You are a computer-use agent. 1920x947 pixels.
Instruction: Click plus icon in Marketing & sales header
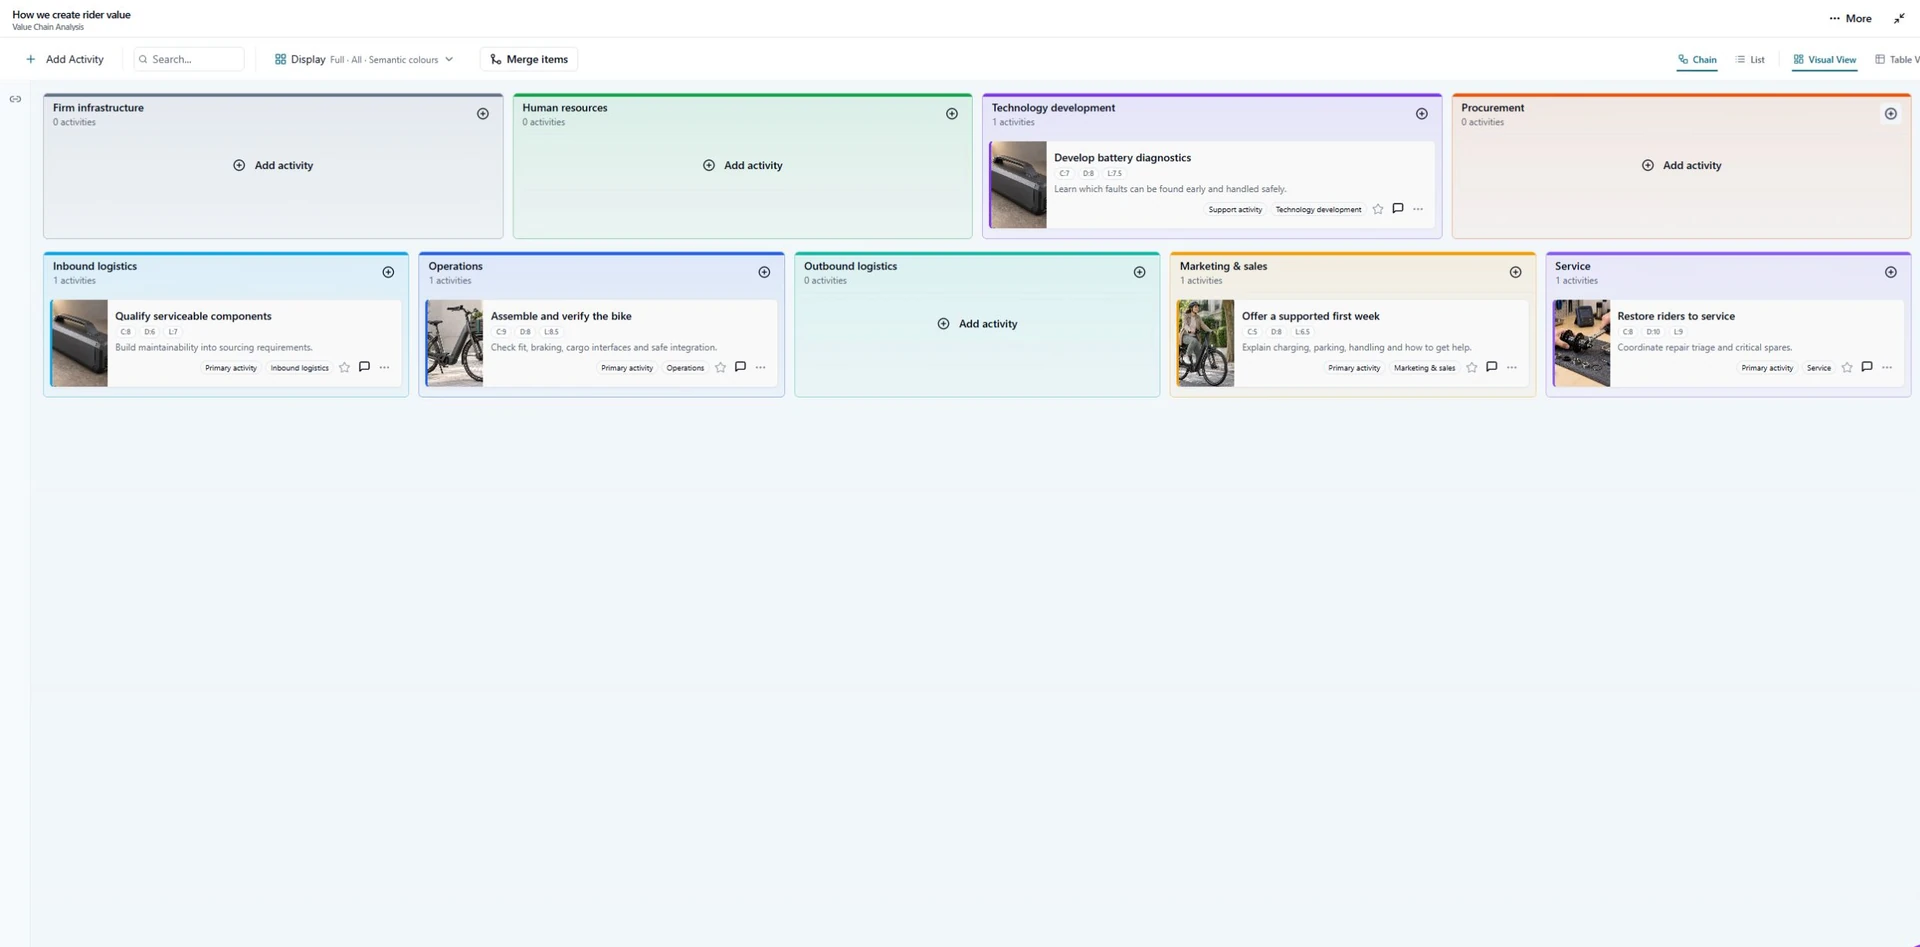point(1516,272)
